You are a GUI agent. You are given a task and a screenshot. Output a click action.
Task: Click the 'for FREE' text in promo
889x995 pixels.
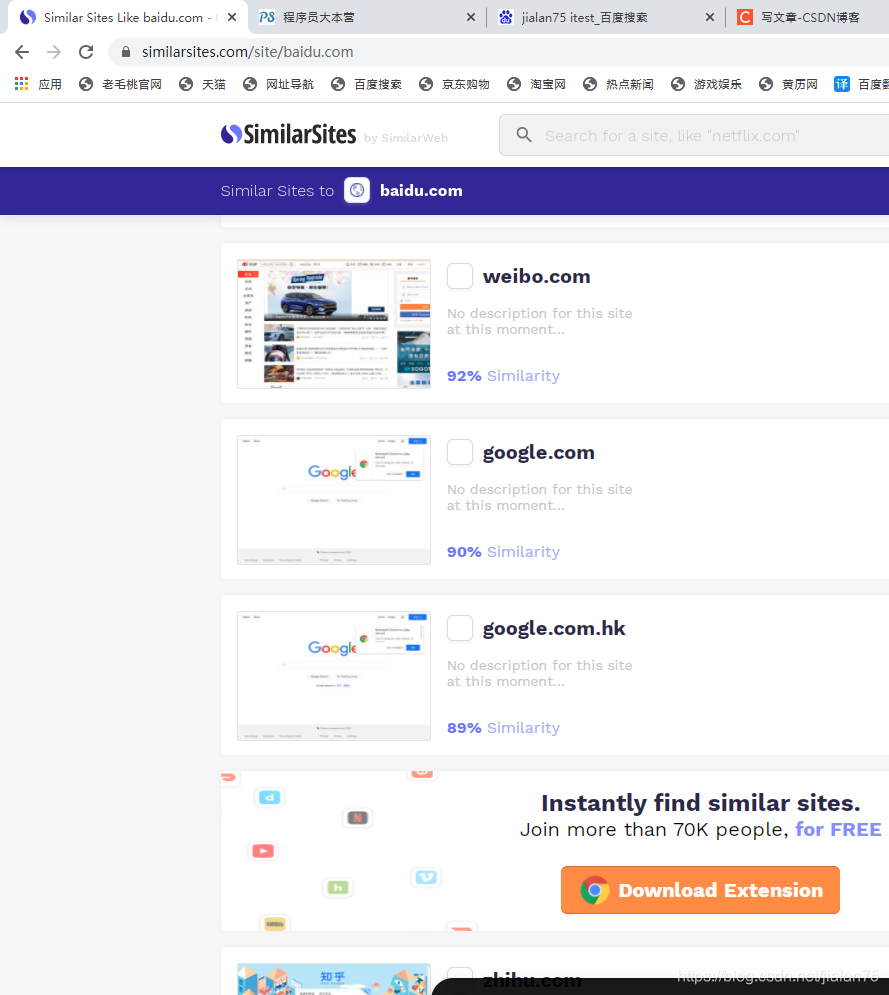(838, 829)
